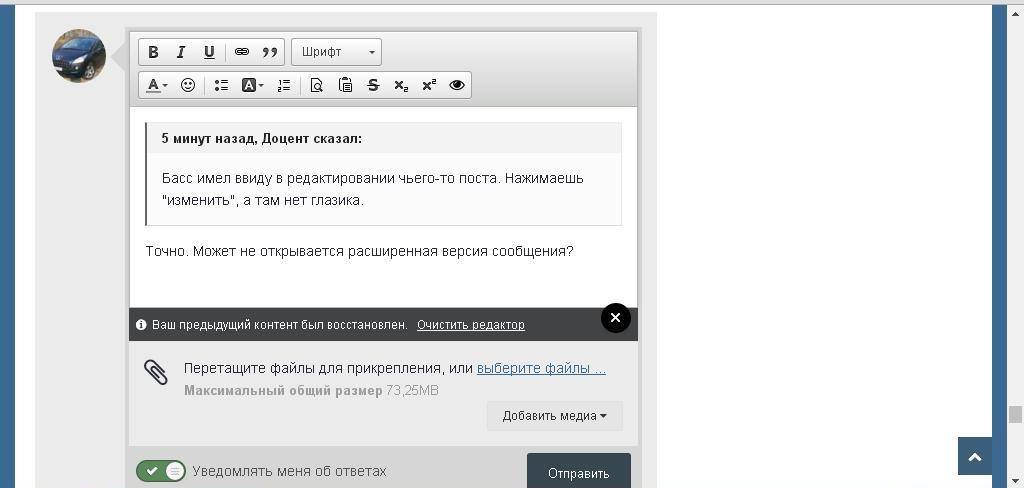This screenshot has height=488, width=1024.
Task: Click the info icon in notice bar
Action: pyautogui.click(x=140, y=325)
